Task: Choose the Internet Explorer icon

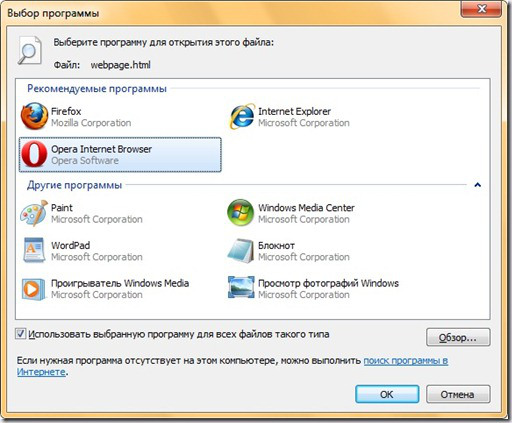Action: [x=242, y=116]
